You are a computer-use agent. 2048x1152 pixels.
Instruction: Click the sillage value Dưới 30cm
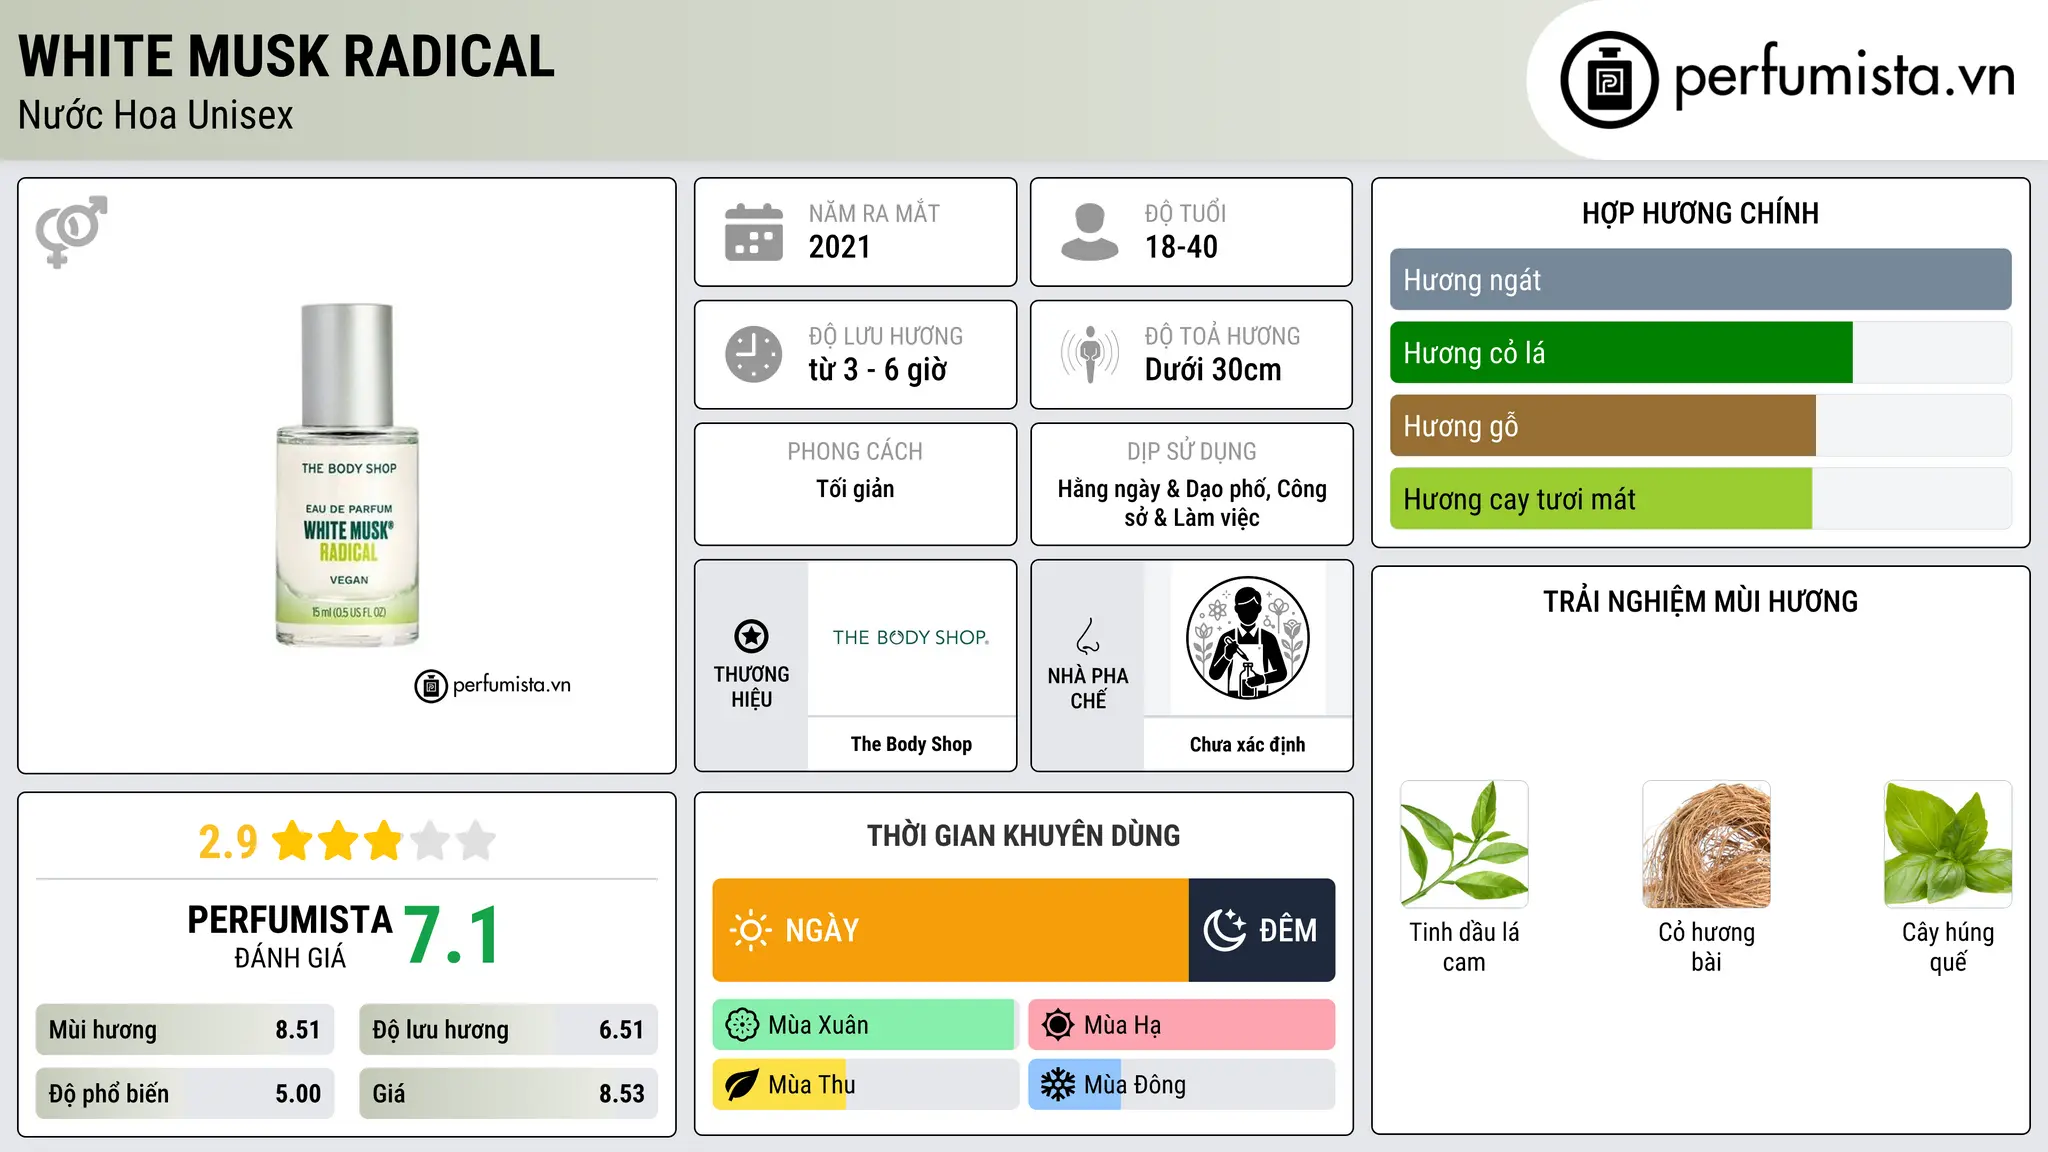pyautogui.click(x=1213, y=370)
